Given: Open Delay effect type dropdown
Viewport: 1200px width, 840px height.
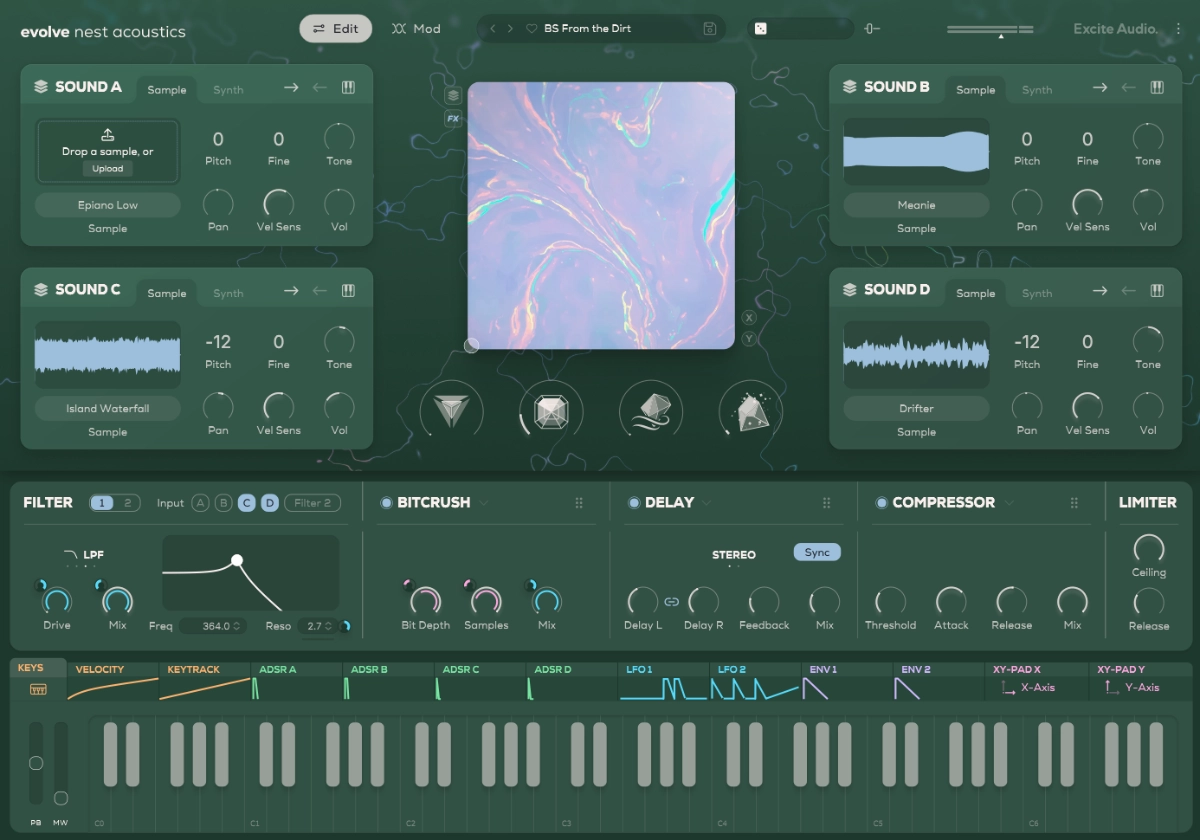Looking at the screenshot, I should (x=708, y=503).
